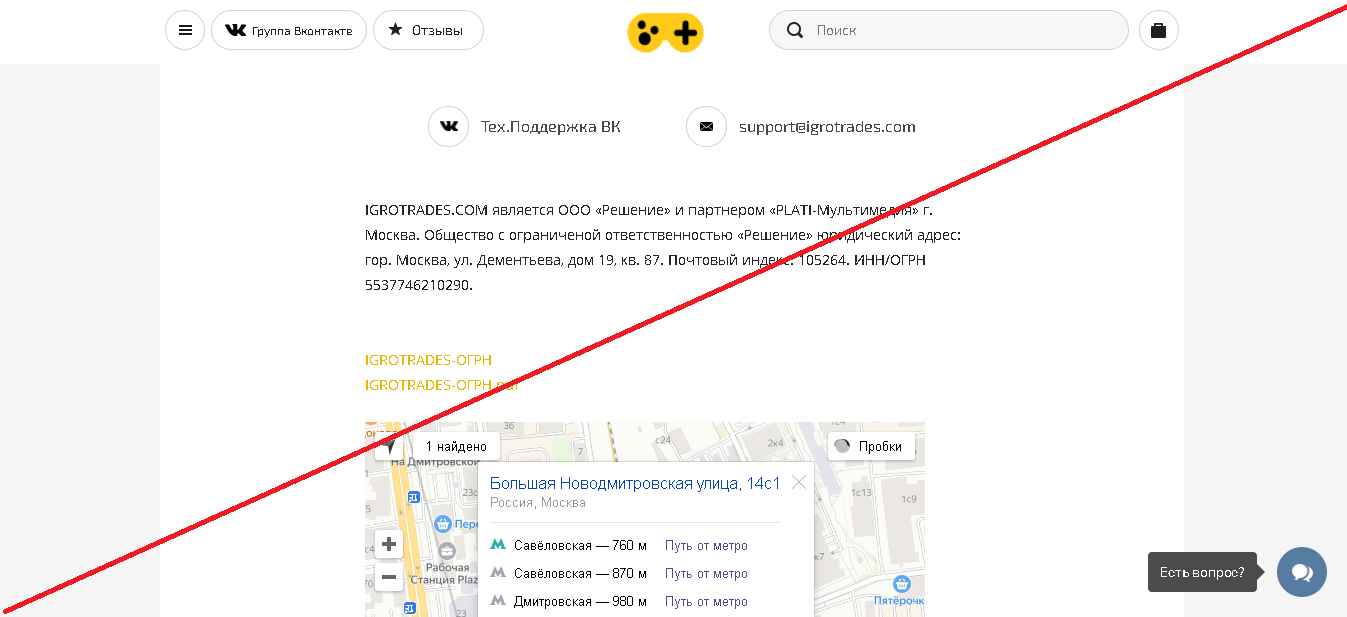Open the Отзывы reviews page
Image resolution: width=1347 pixels, height=617 pixels.
tap(428, 30)
